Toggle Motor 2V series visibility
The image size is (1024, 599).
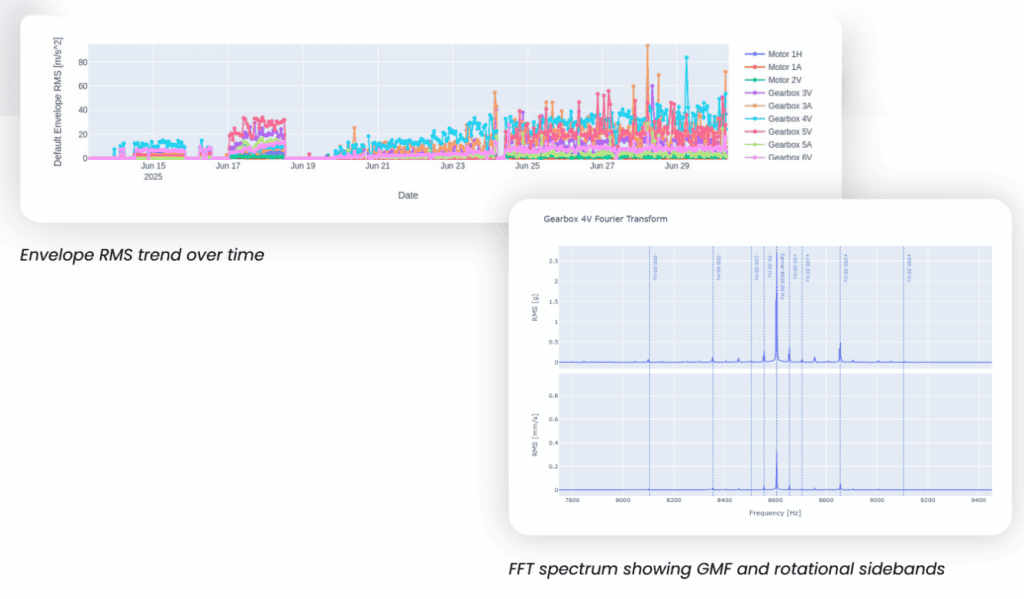click(x=790, y=79)
